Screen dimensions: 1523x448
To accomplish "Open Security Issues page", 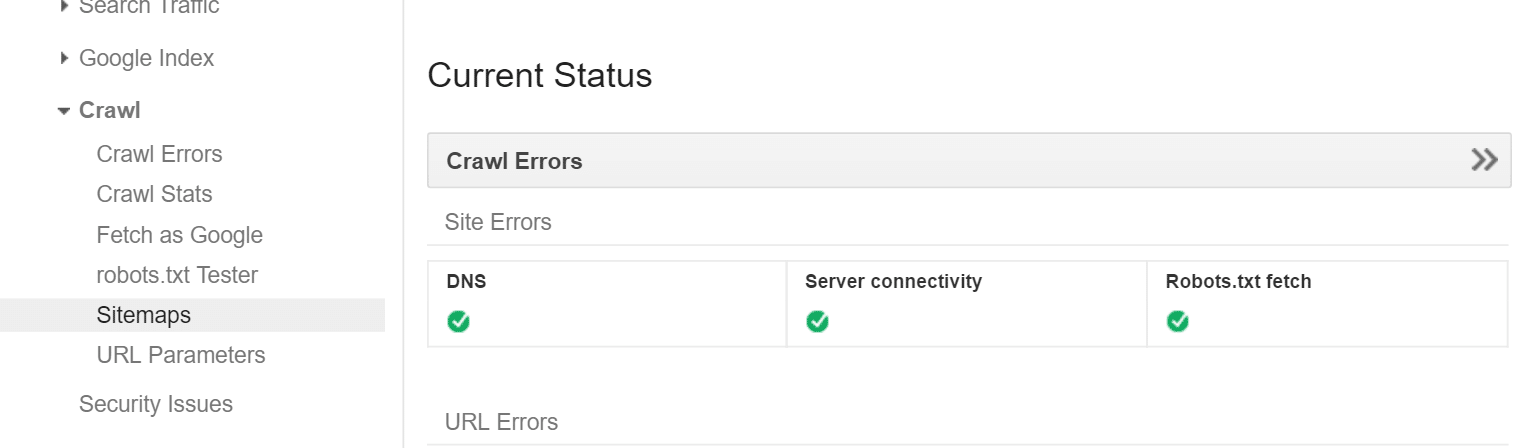I will [156, 404].
